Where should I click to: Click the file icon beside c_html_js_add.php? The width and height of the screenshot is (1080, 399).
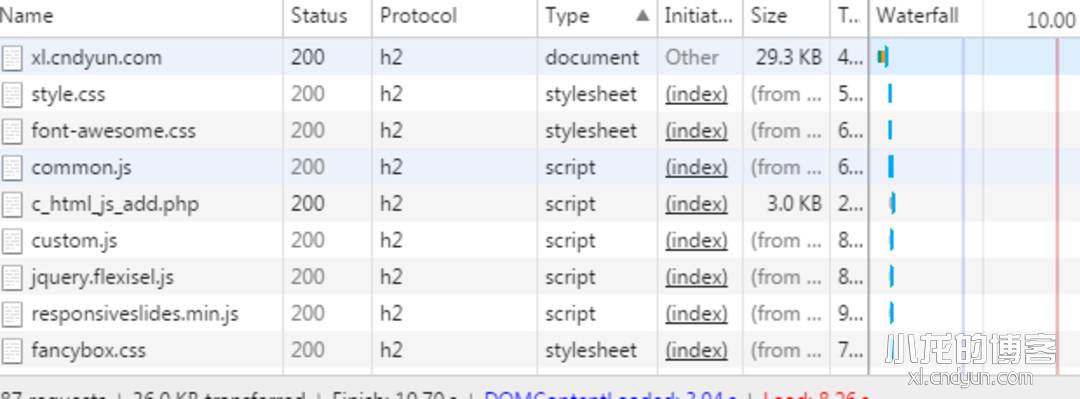click(x=12, y=204)
